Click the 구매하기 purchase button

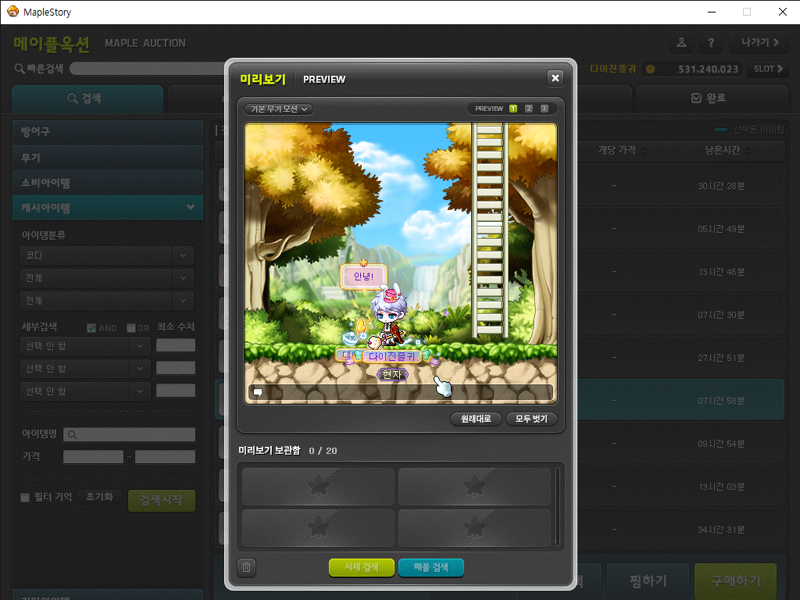[736, 581]
